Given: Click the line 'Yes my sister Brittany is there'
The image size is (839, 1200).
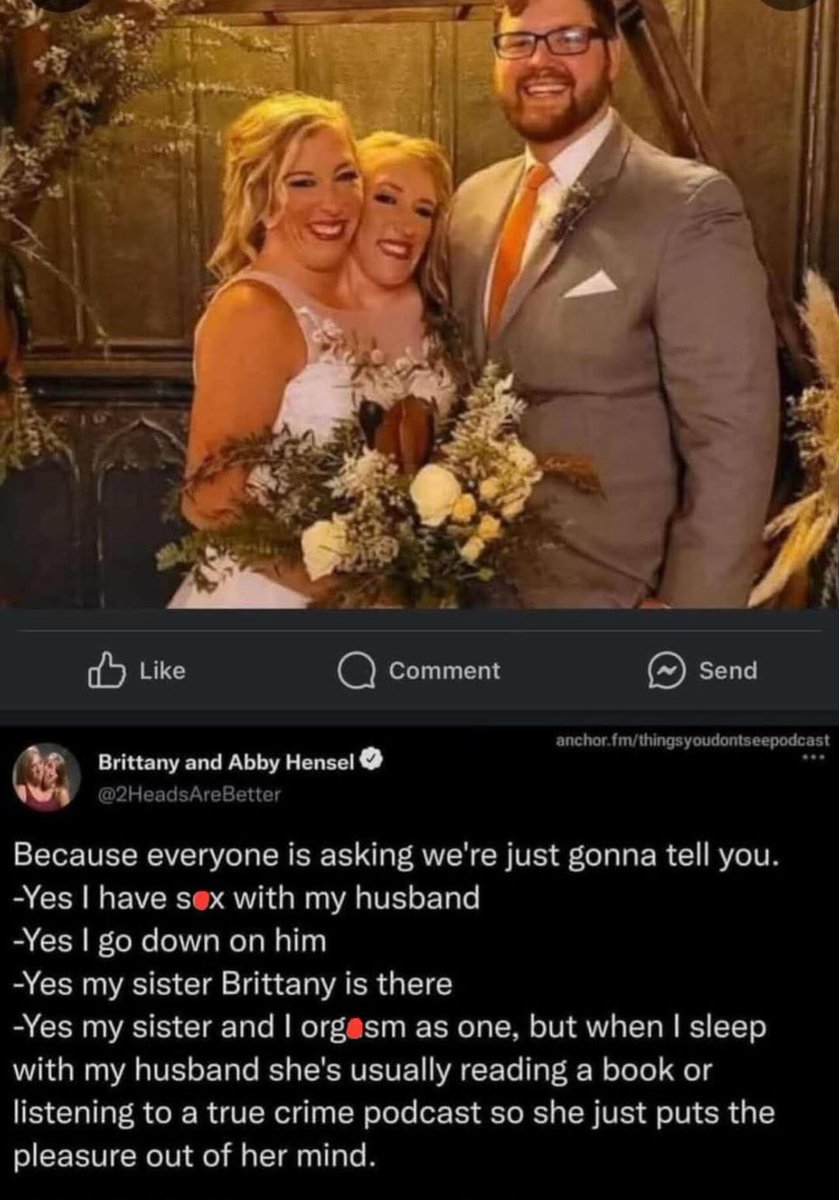Looking at the screenshot, I should pos(232,985).
